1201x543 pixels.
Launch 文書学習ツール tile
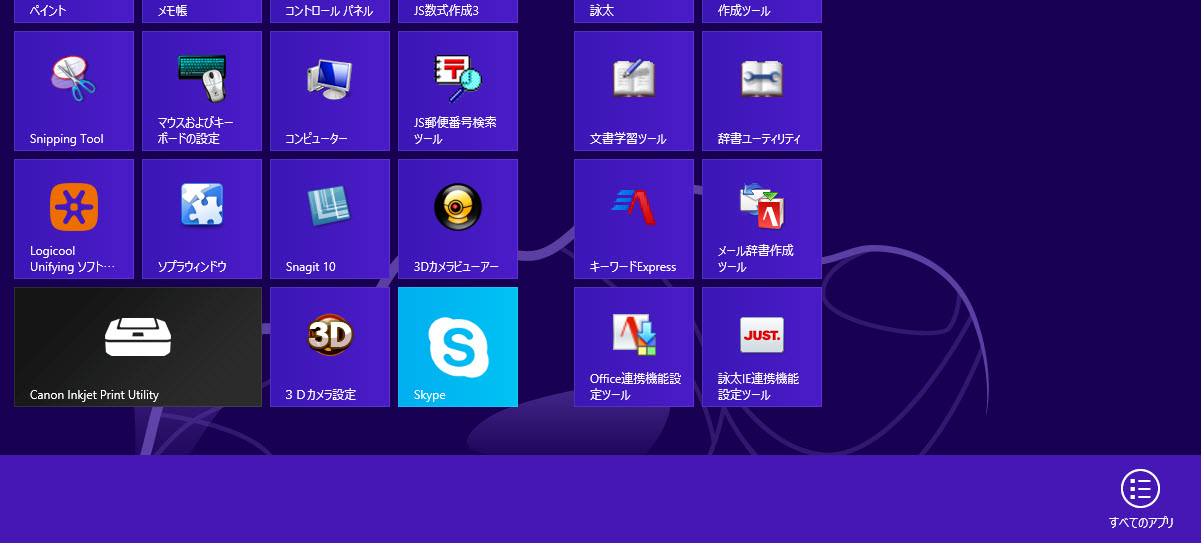634,91
